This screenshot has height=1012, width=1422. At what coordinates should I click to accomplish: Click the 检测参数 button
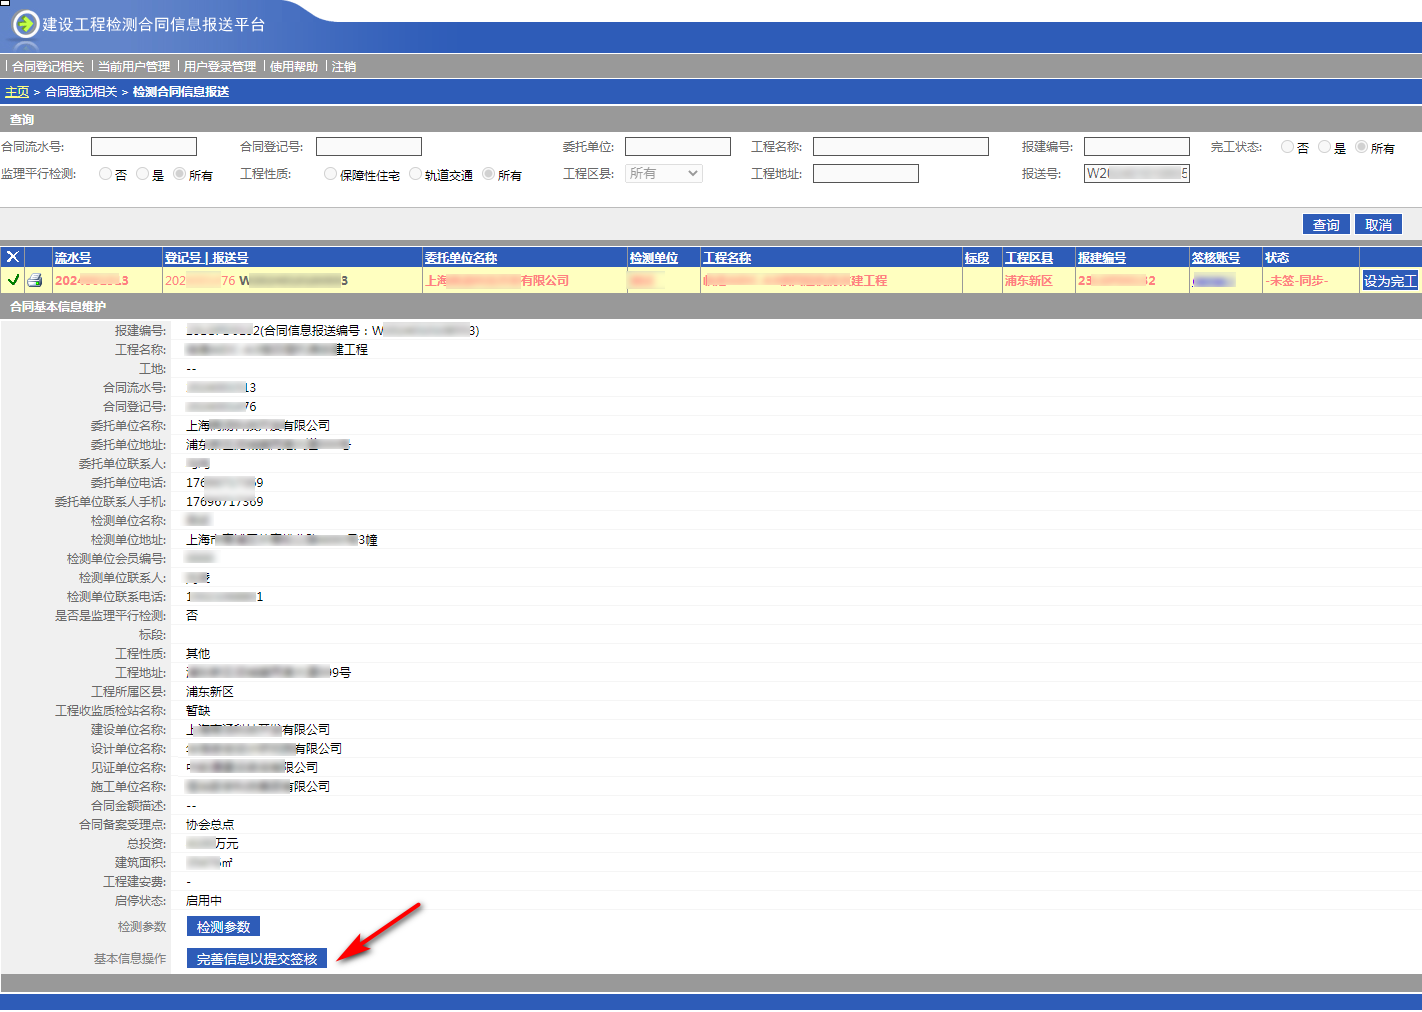223,927
